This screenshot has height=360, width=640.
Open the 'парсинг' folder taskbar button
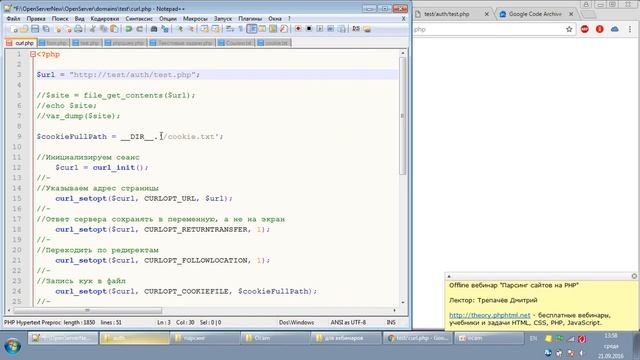coord(205,338)
